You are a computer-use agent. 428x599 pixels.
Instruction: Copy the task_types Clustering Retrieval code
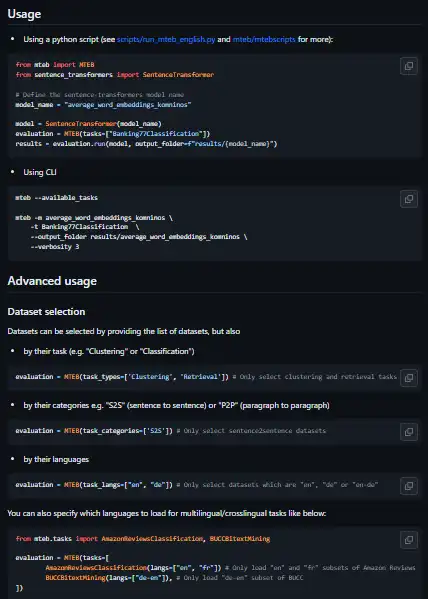409,378
